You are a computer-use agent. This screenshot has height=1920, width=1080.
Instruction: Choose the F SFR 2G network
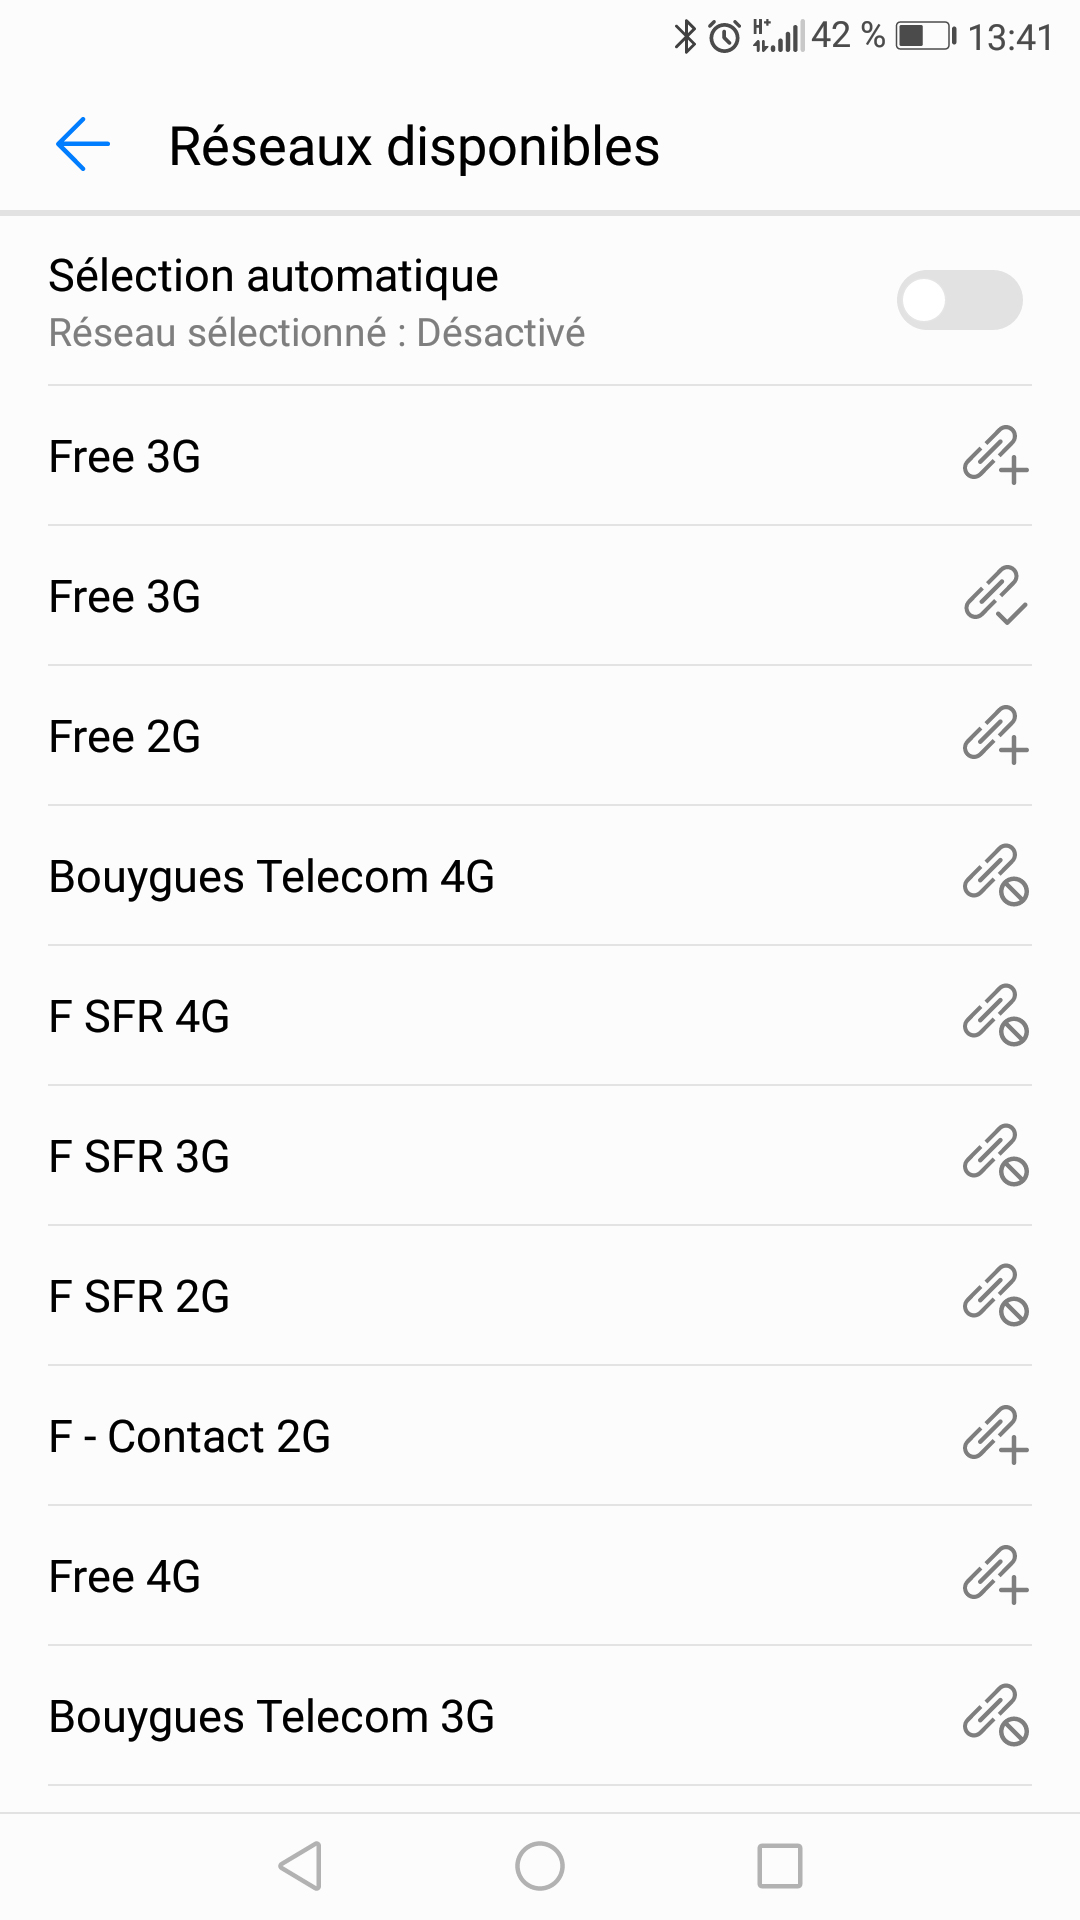point(540,1296)
